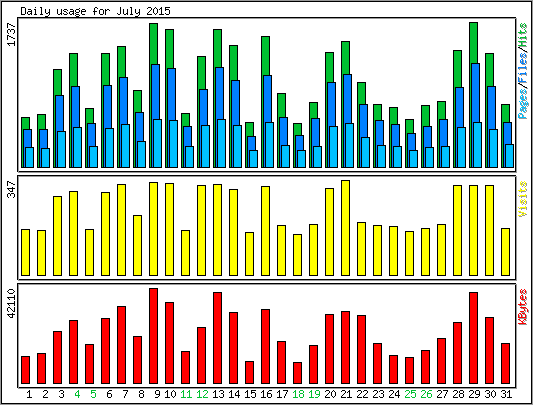Viewport: 533px width, 405px height.
Task: Select day 27 on the x-axis
Action: click(442, 394)
